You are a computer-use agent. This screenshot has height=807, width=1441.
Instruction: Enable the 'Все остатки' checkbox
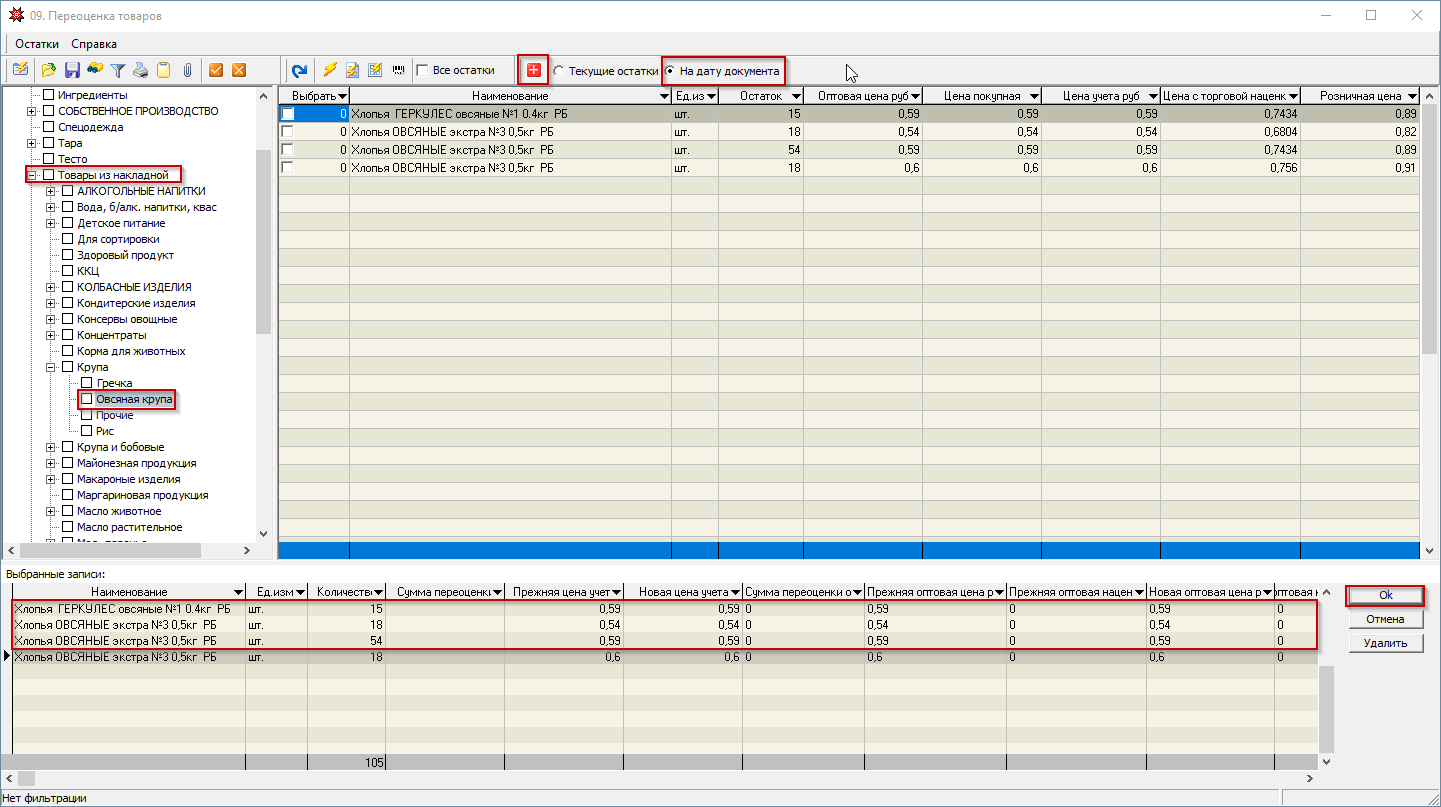pos(423,71)
